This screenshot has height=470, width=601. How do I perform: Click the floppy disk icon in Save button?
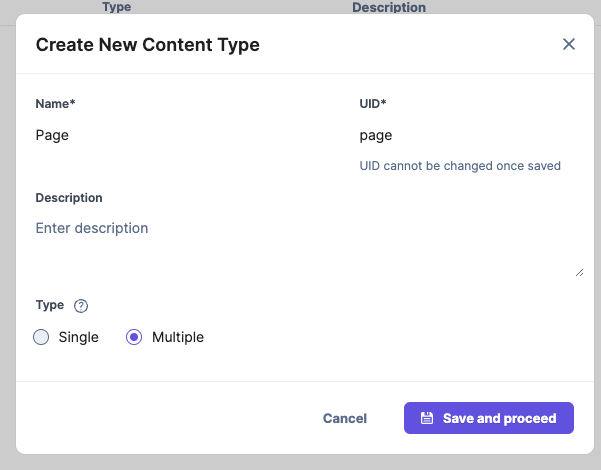pyautogui.click(x=427, y=418)
